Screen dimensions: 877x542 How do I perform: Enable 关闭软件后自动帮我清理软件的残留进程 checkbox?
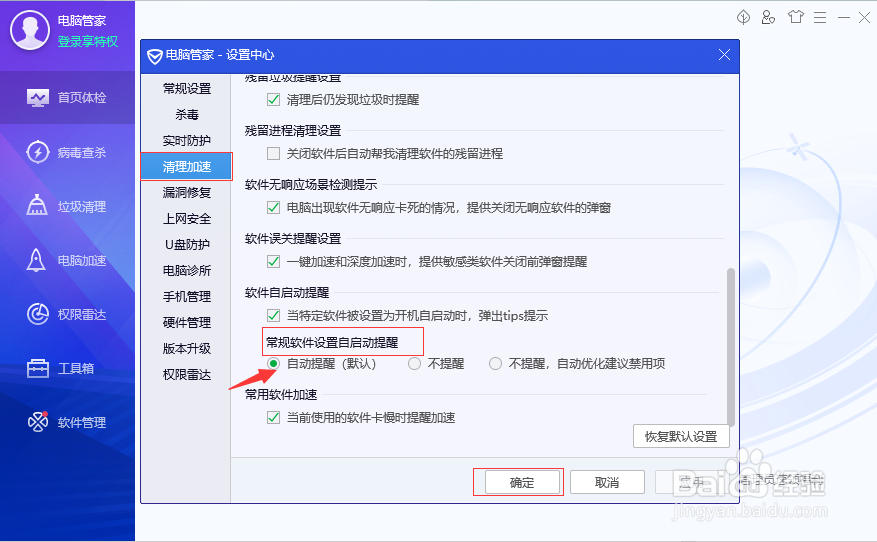point(274,153)
